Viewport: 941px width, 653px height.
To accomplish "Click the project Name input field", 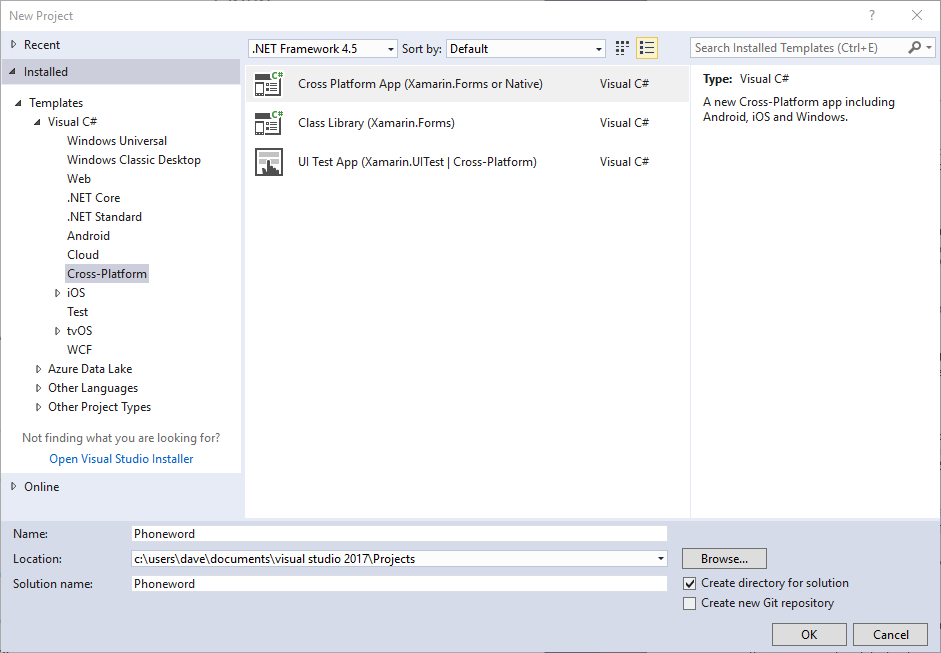I will [x=399, y=534].
